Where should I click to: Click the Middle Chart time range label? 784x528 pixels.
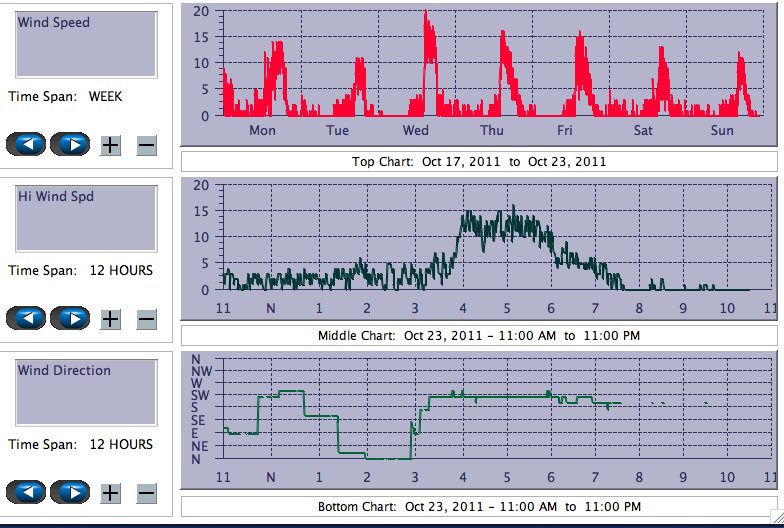pos(479,335)
